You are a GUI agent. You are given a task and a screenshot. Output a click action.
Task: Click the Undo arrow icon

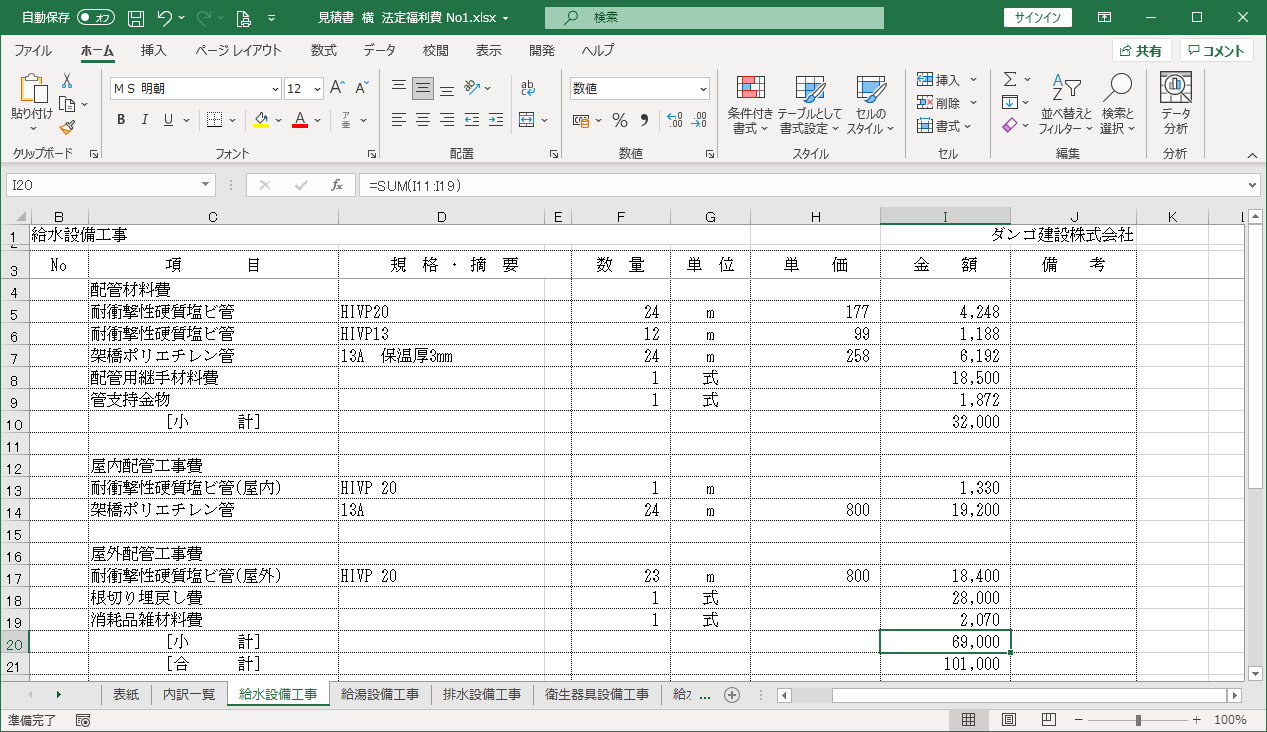165,18
